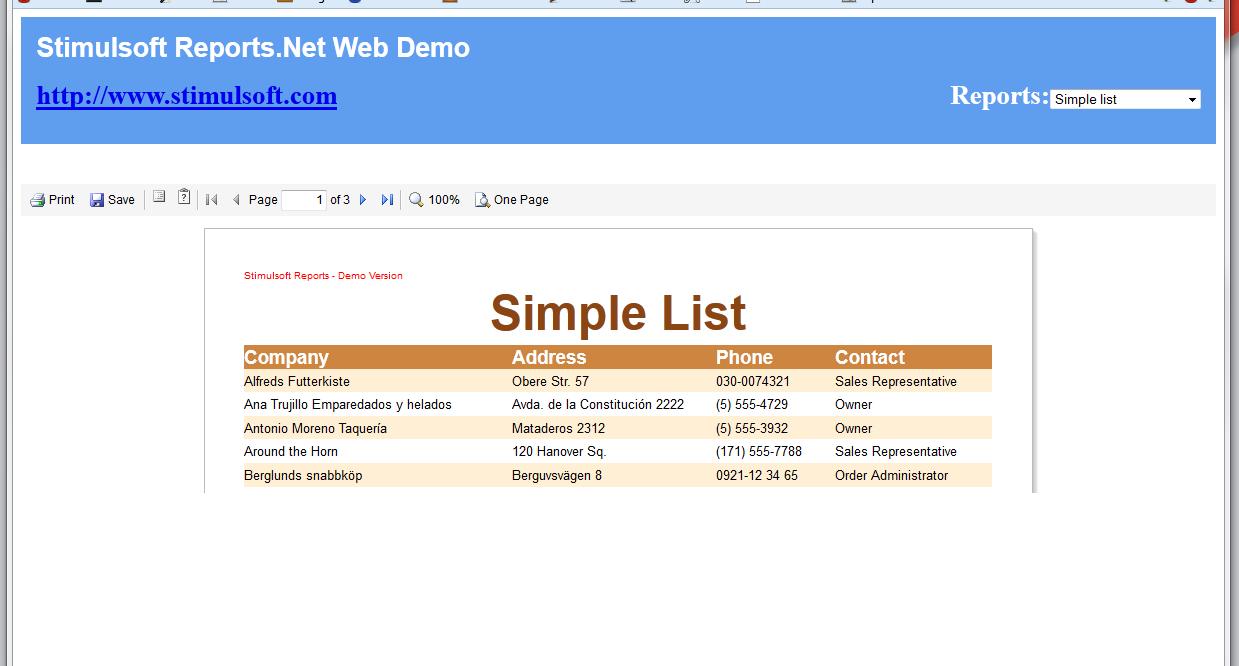
Task: Click the page number input field
Action: 304,200
